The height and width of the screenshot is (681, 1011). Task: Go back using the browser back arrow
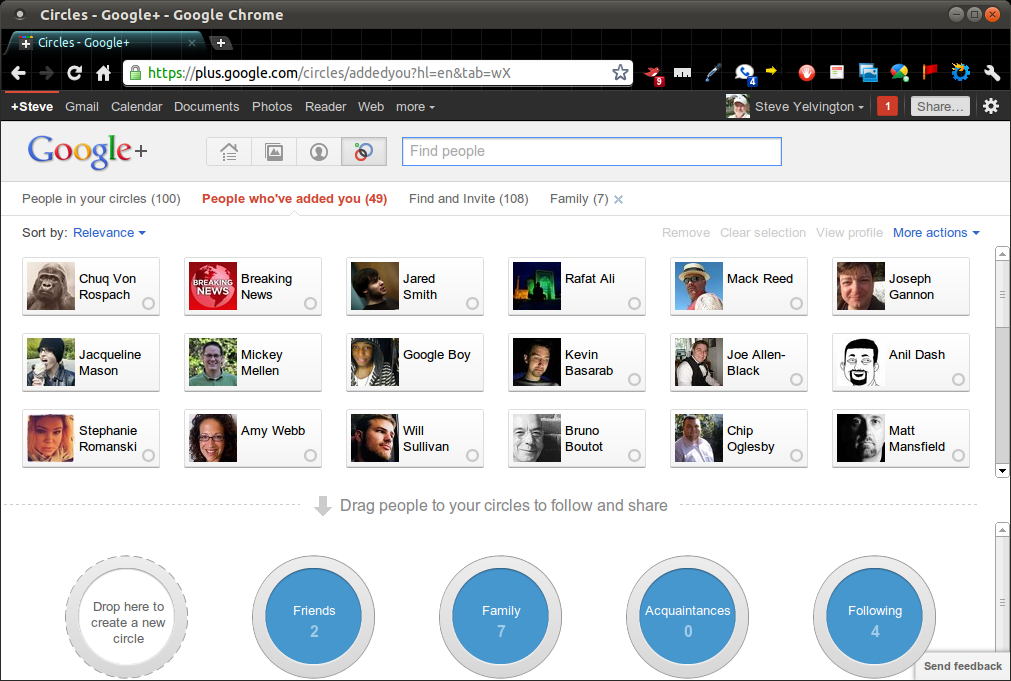pos(19,73)
